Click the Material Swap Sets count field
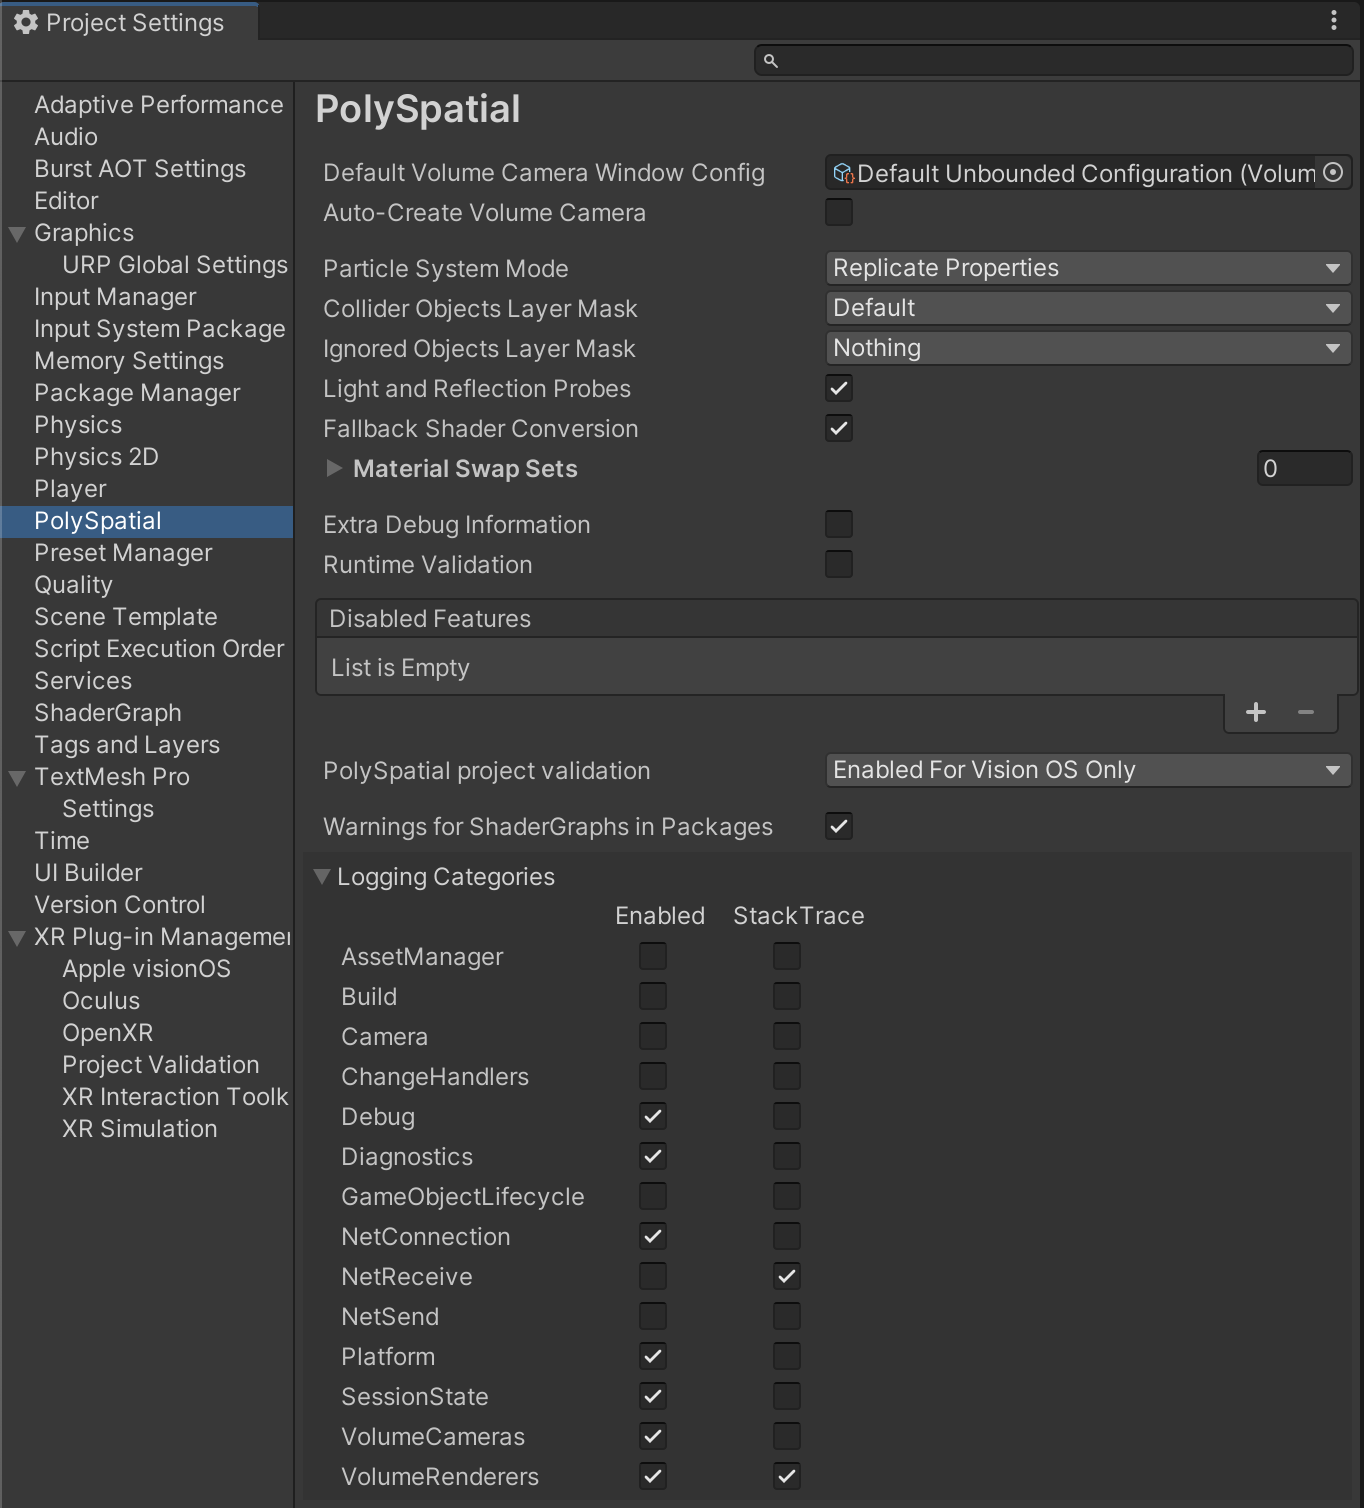 (1304, 468)
